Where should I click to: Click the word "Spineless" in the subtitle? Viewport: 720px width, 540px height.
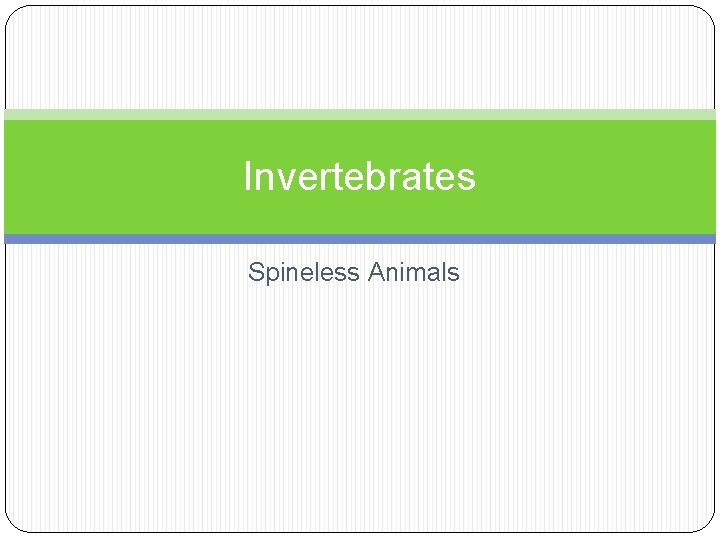(304, 272)
